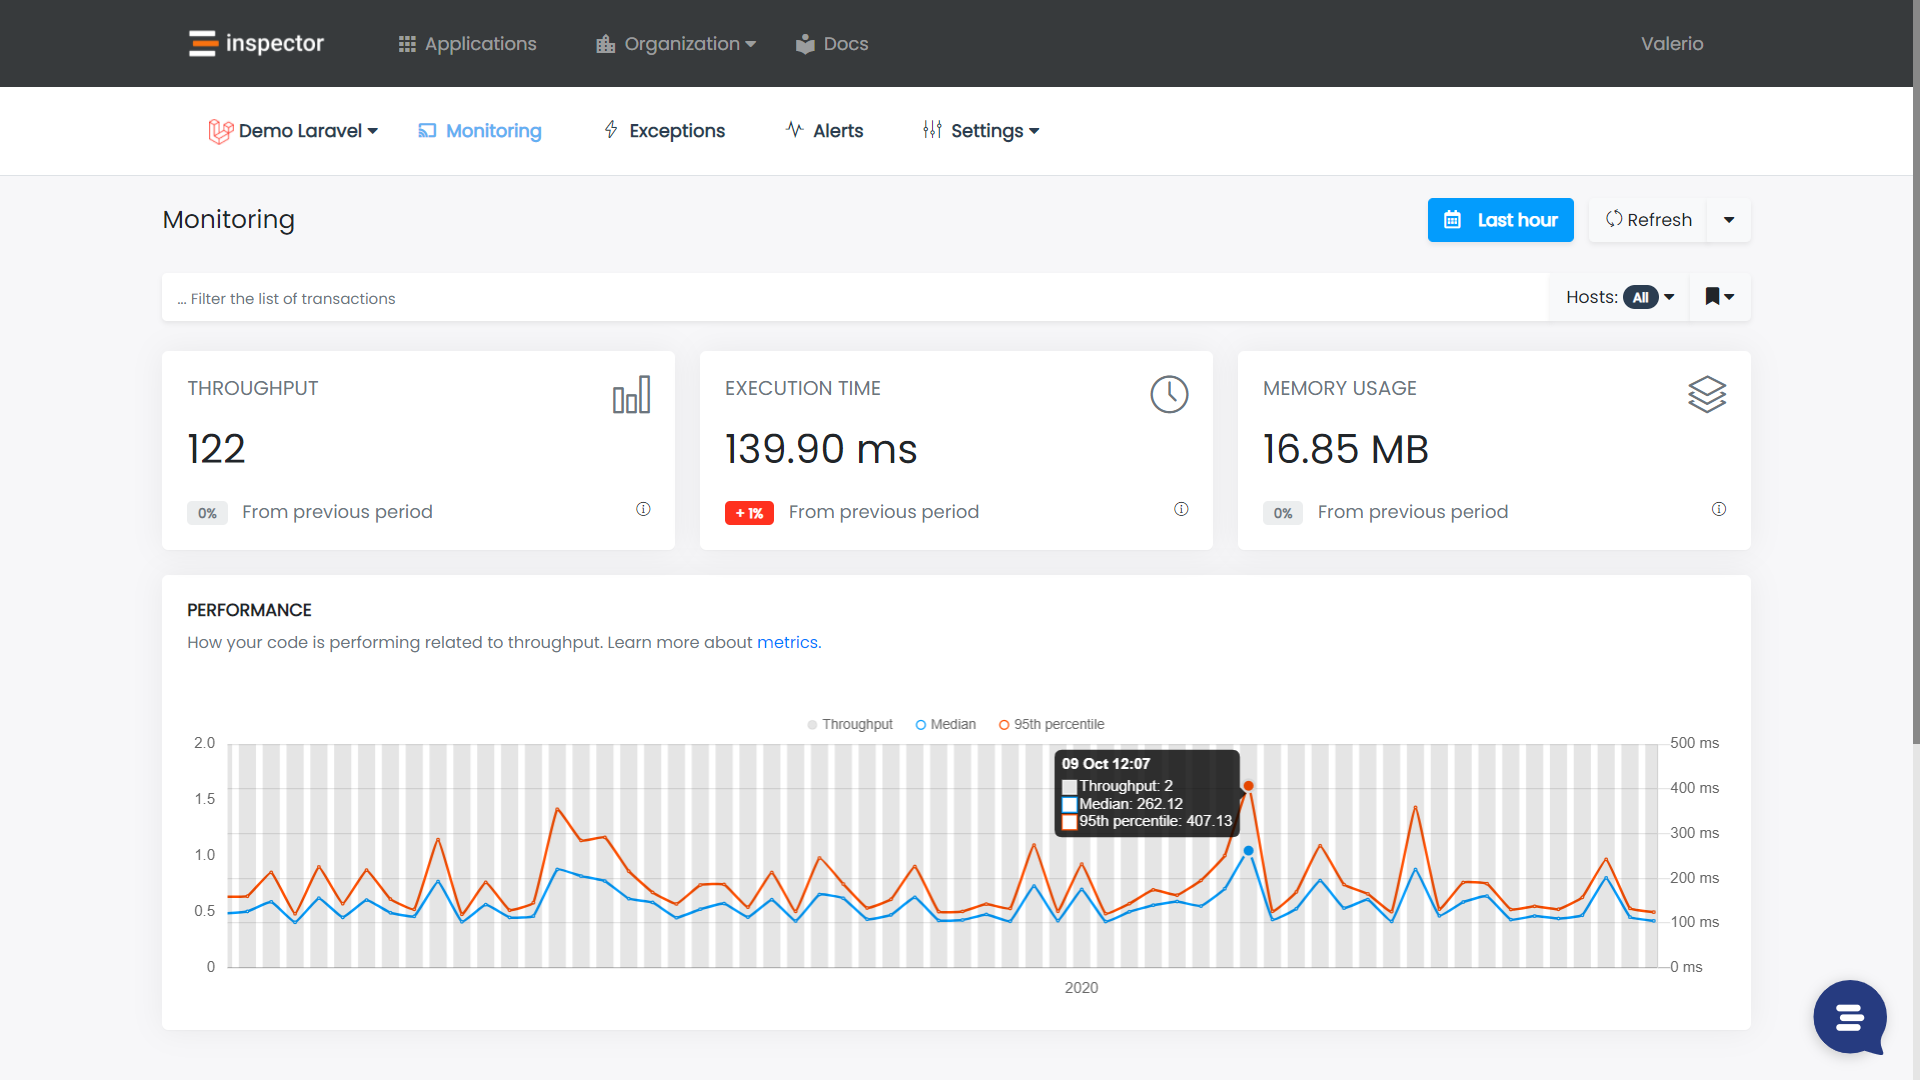Expand the Demo Laravel application selector
The width and height of the screenshot is (1920, 1080).
[x=293, y=130]
